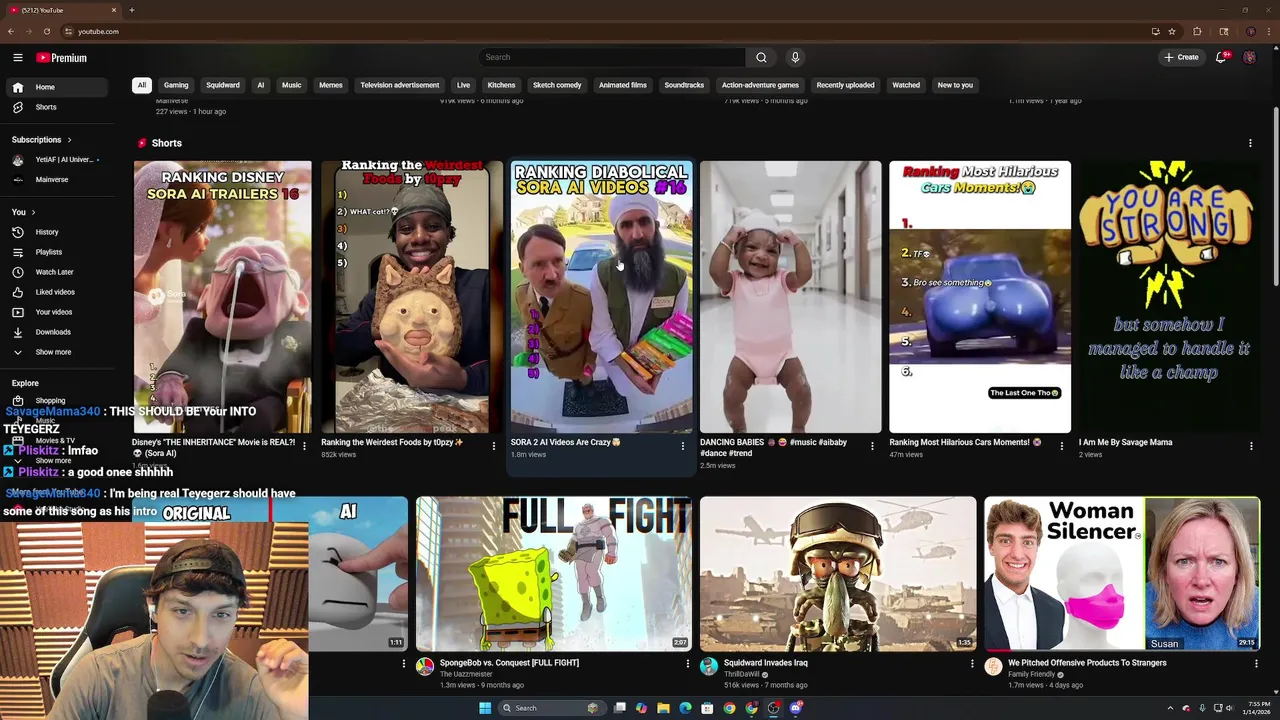Open options for Hilarious Cars Moments short
The height and width of the screenshot is (720, 1280).
1062,446
